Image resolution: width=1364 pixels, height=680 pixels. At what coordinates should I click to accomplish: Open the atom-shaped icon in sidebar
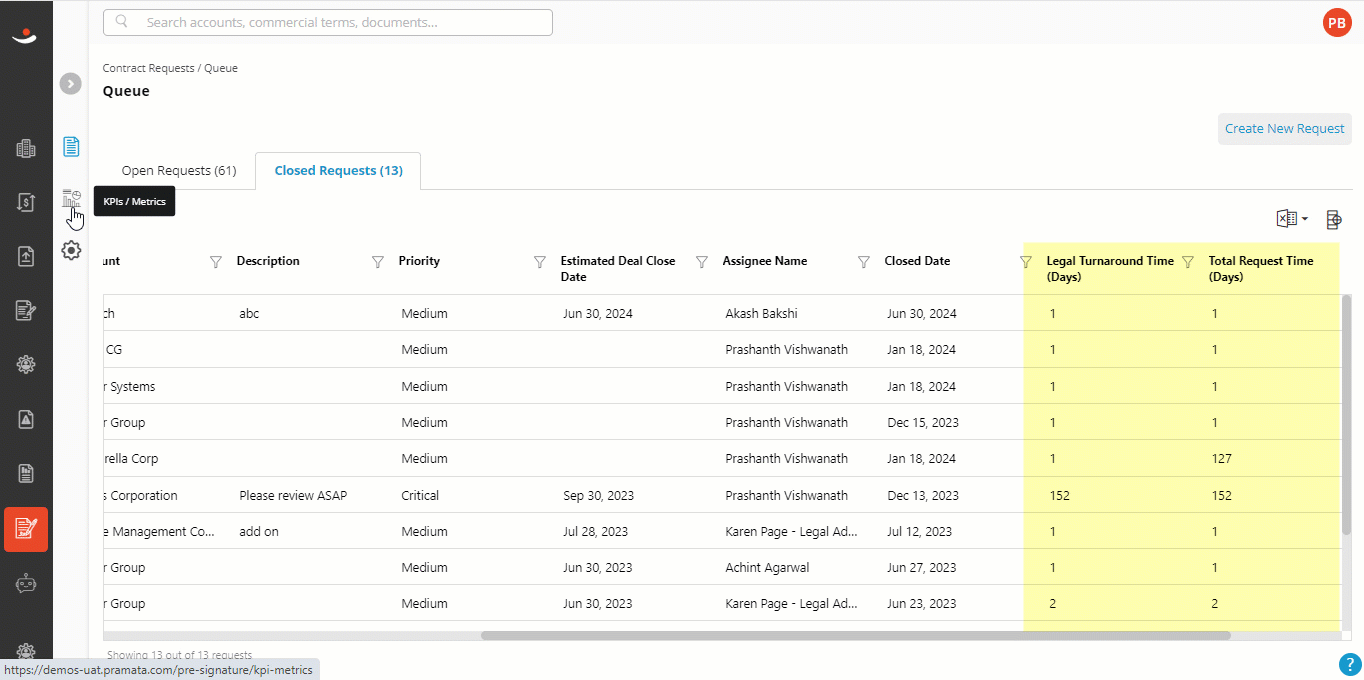pos(26,365)
